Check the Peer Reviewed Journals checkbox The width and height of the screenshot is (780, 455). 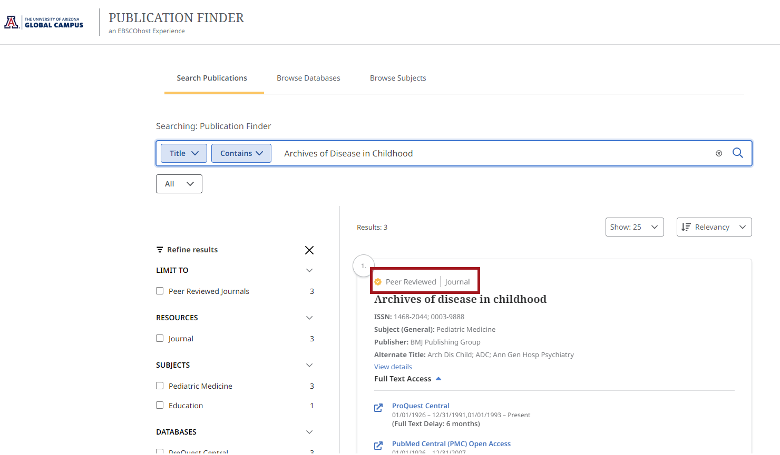pyautogui.click(x=160, y=291)
